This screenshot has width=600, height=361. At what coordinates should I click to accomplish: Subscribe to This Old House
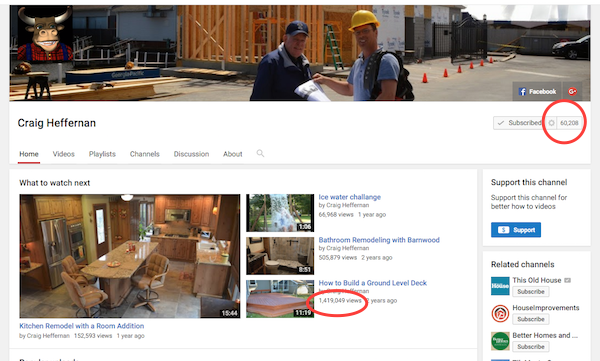[x=531, y=292]
